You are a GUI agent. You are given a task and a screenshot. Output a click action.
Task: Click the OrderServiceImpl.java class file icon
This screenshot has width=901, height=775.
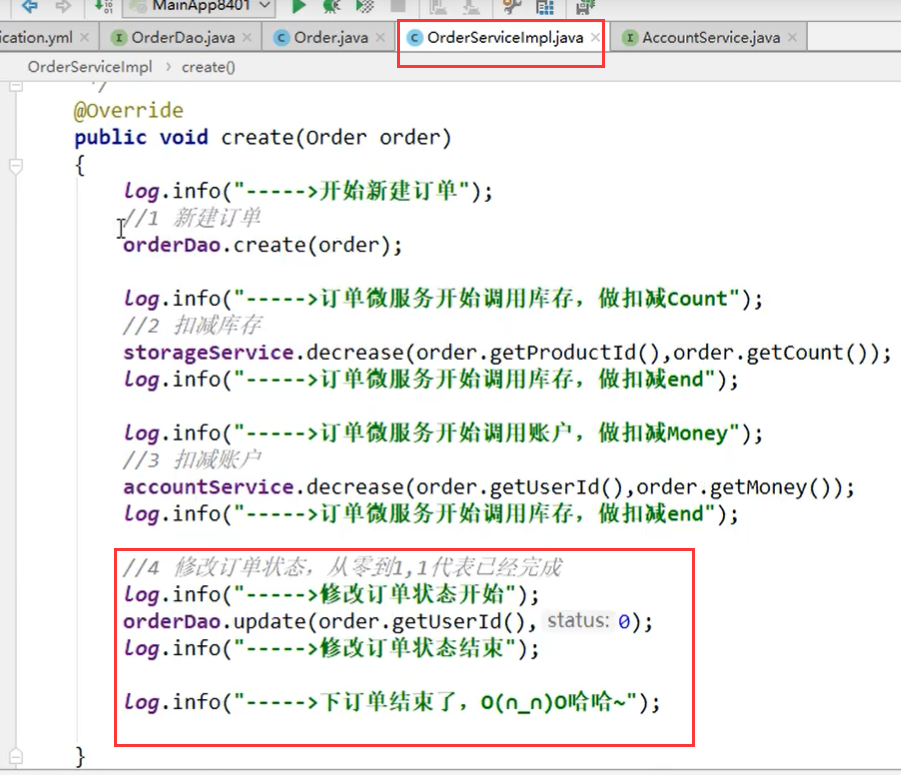point(414,38)
